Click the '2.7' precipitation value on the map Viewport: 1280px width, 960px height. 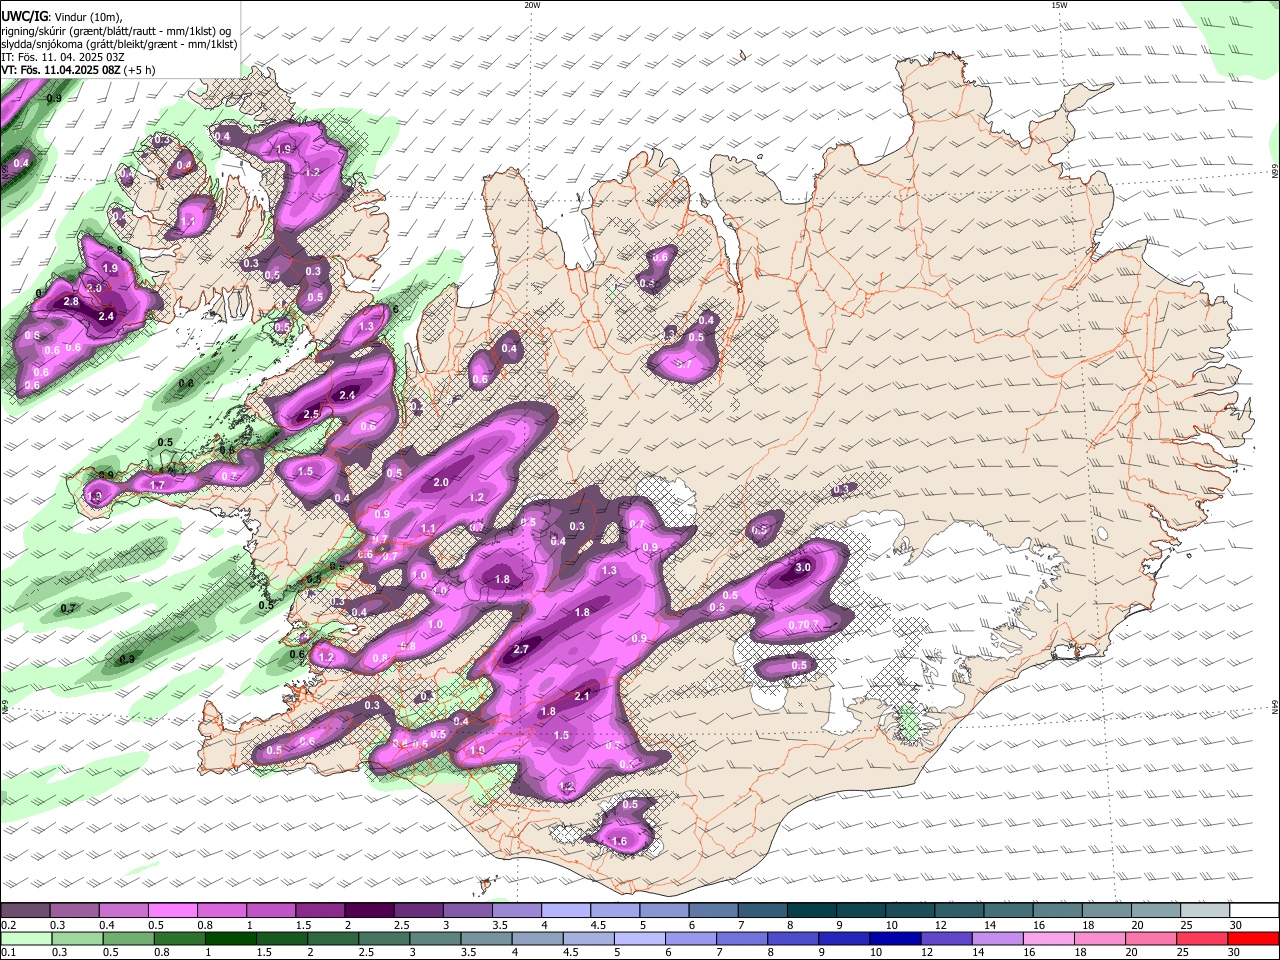[520, 649]
